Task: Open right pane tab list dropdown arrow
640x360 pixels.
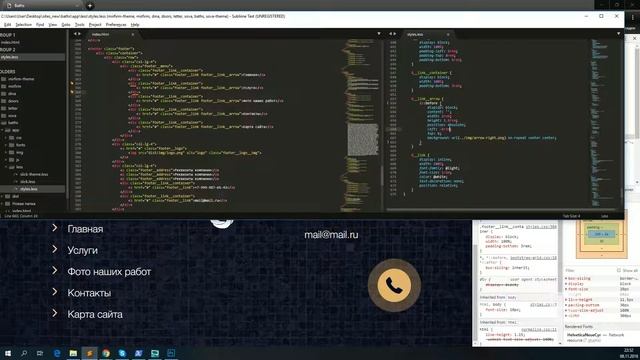Action: [618, 34]
